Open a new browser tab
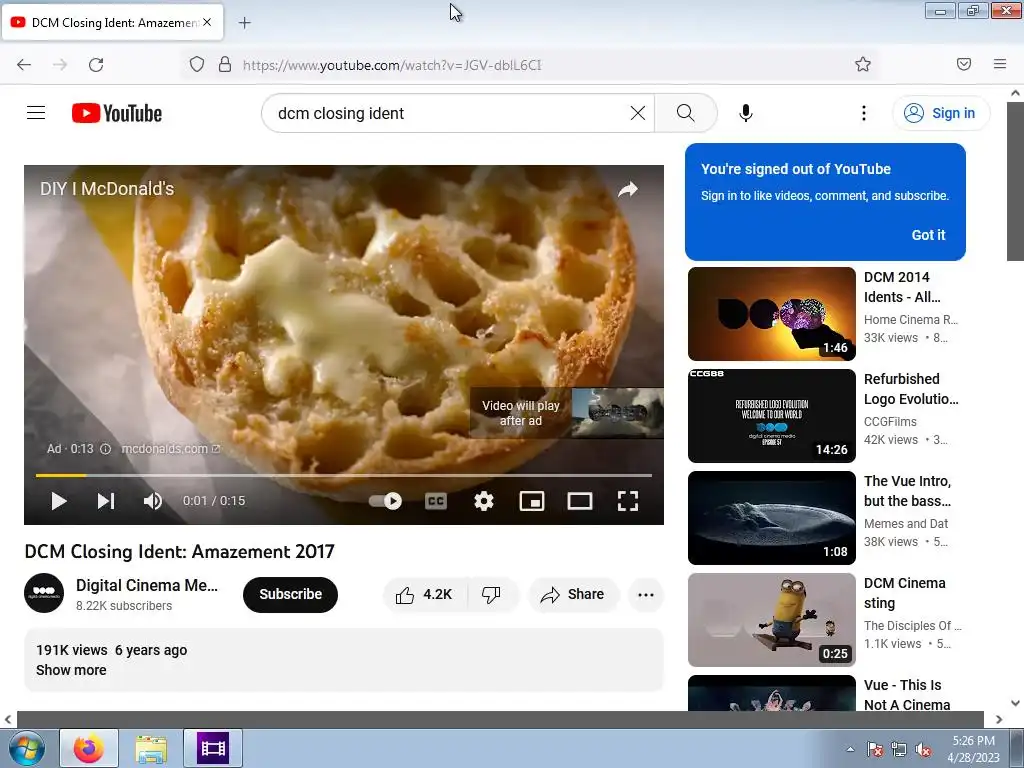The image size is (1024, 768). 244,23
